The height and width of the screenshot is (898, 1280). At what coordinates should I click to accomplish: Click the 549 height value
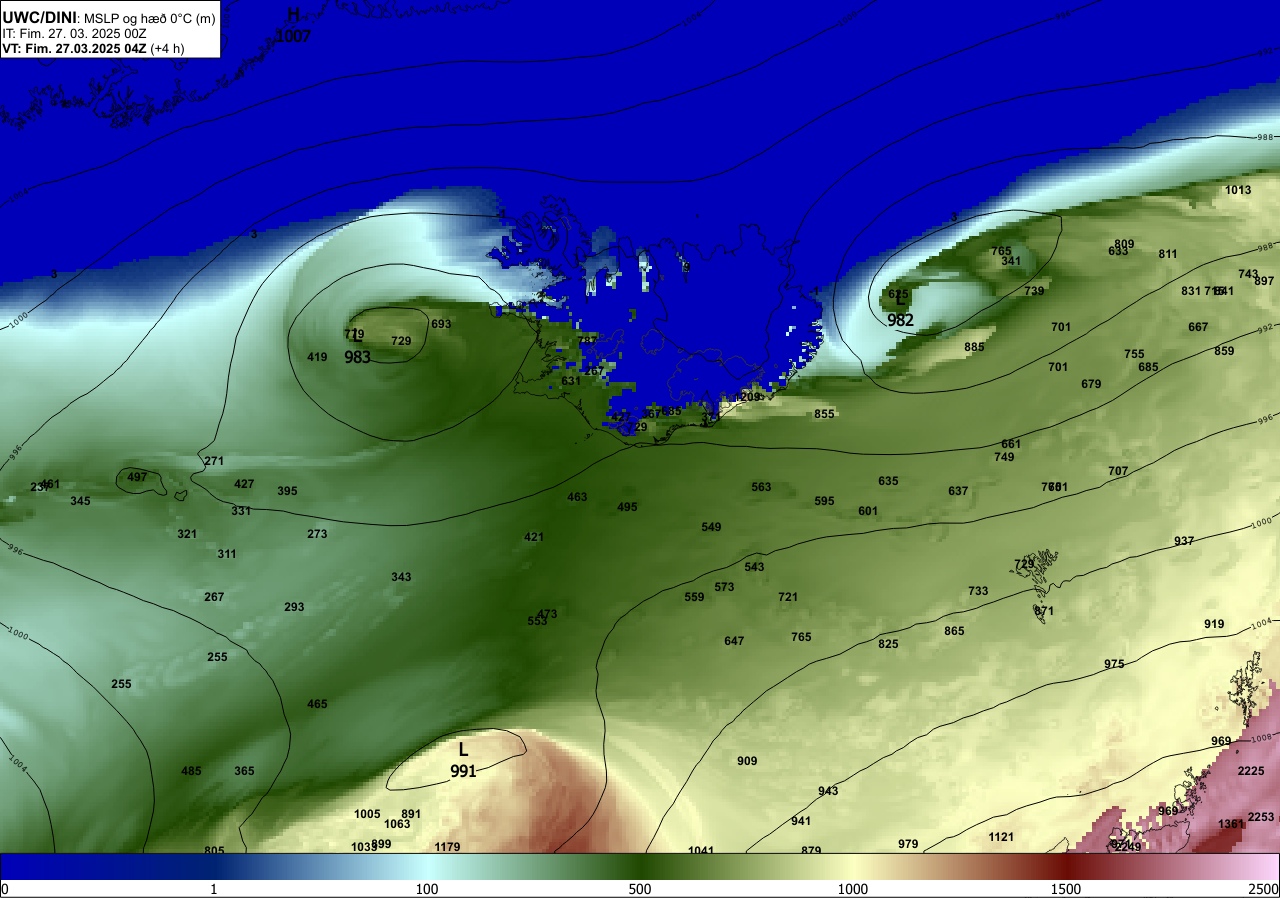point(711,527)
